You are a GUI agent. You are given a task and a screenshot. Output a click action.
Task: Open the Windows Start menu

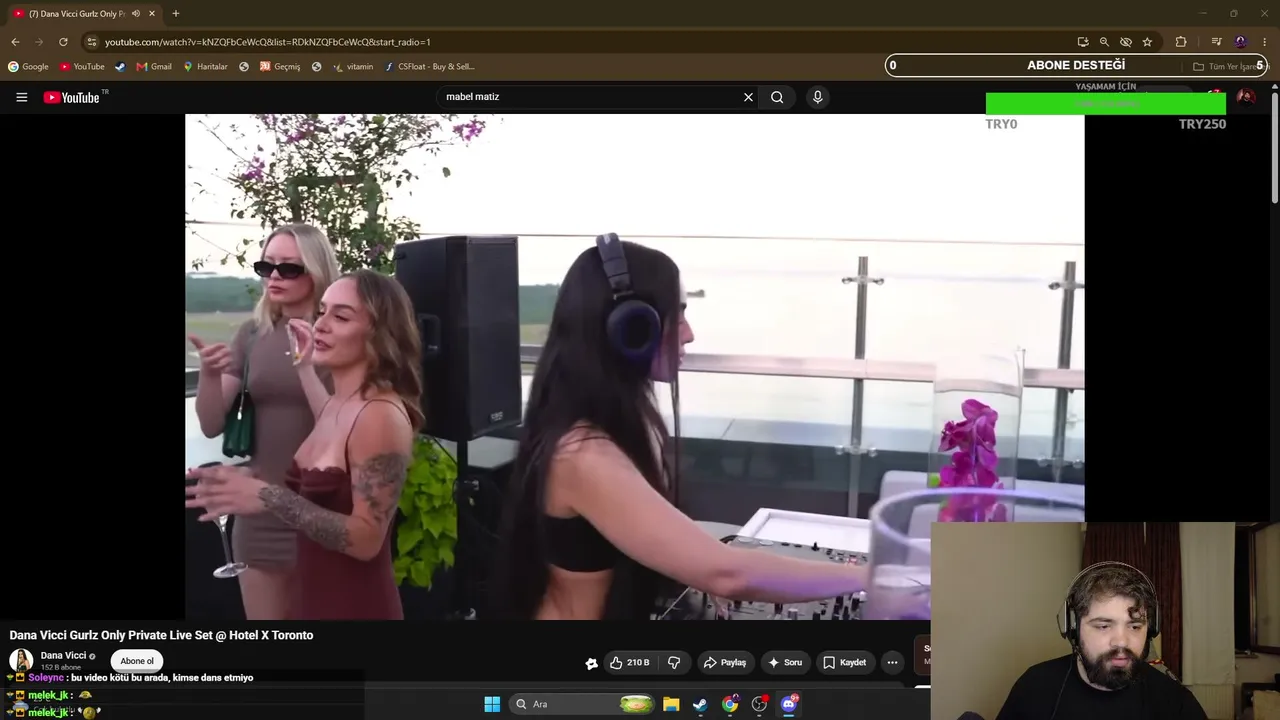pyautogui.click(x=492, y=704)
